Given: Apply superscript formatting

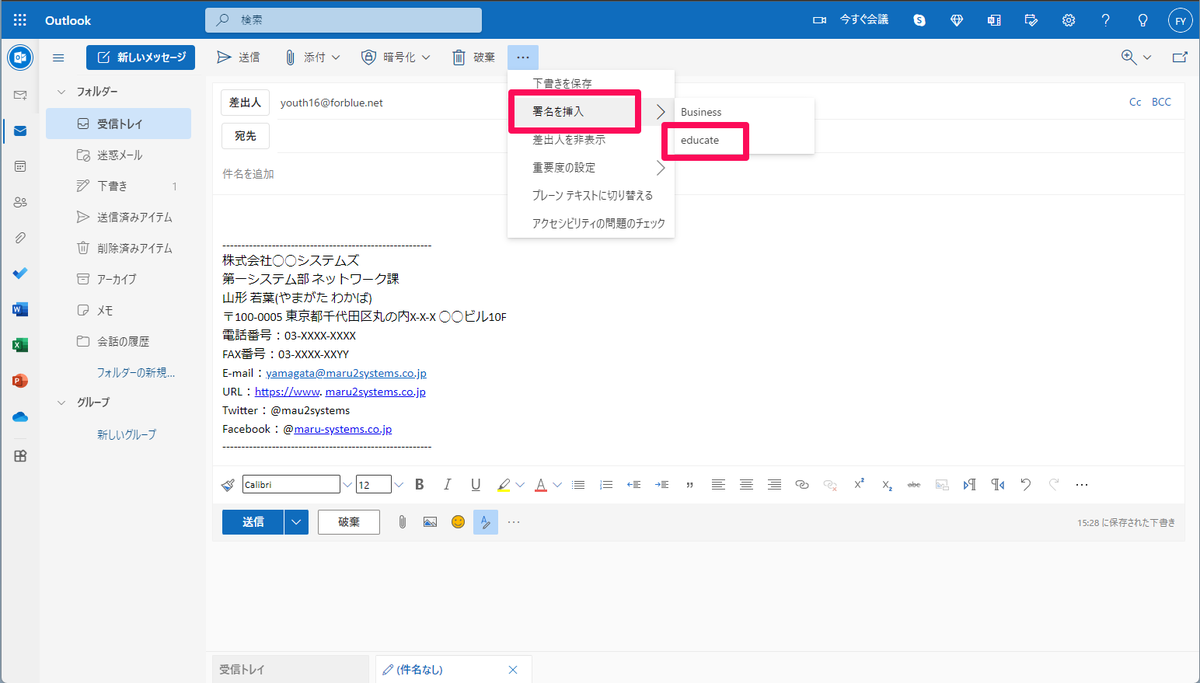Looking at the screenshot, I should tap(859, 485).
